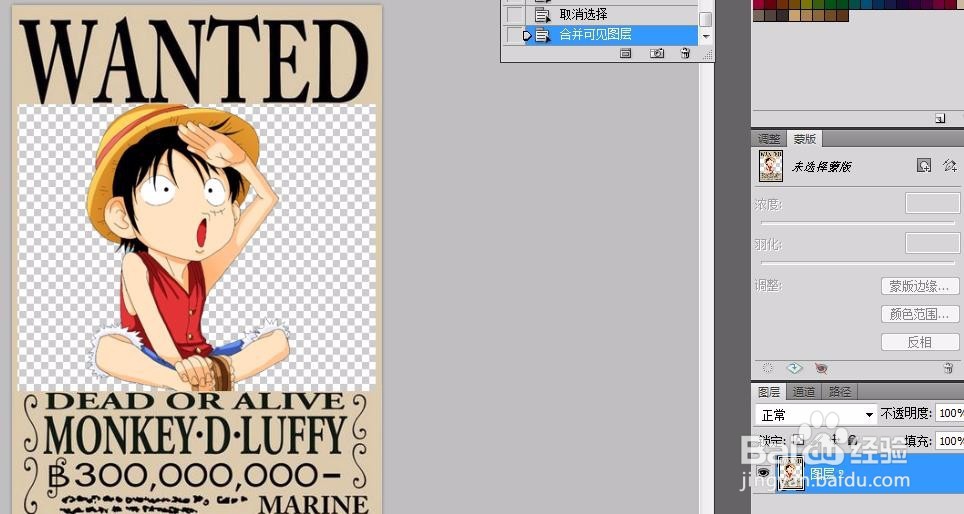Click the mask preview thumbnail in 蒙版 panel
964x514 pixels.
point(771,165)
